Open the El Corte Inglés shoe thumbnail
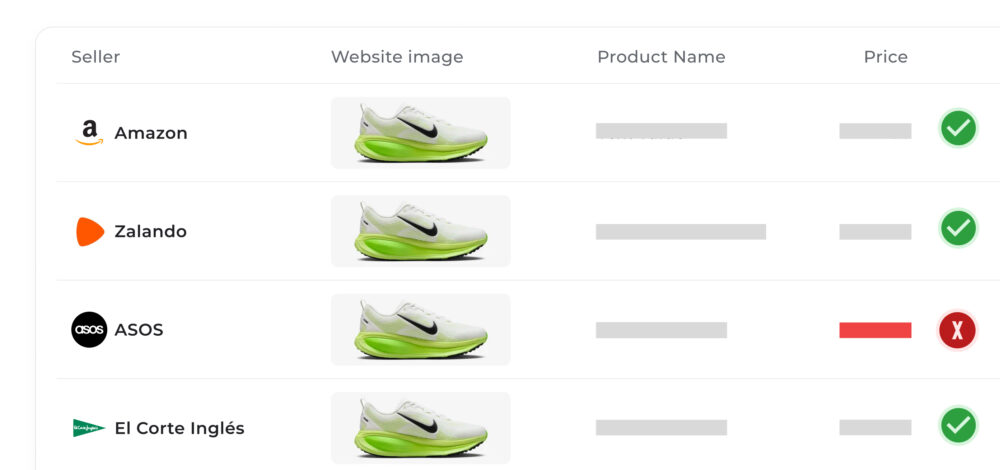 (x=421, y=428)
